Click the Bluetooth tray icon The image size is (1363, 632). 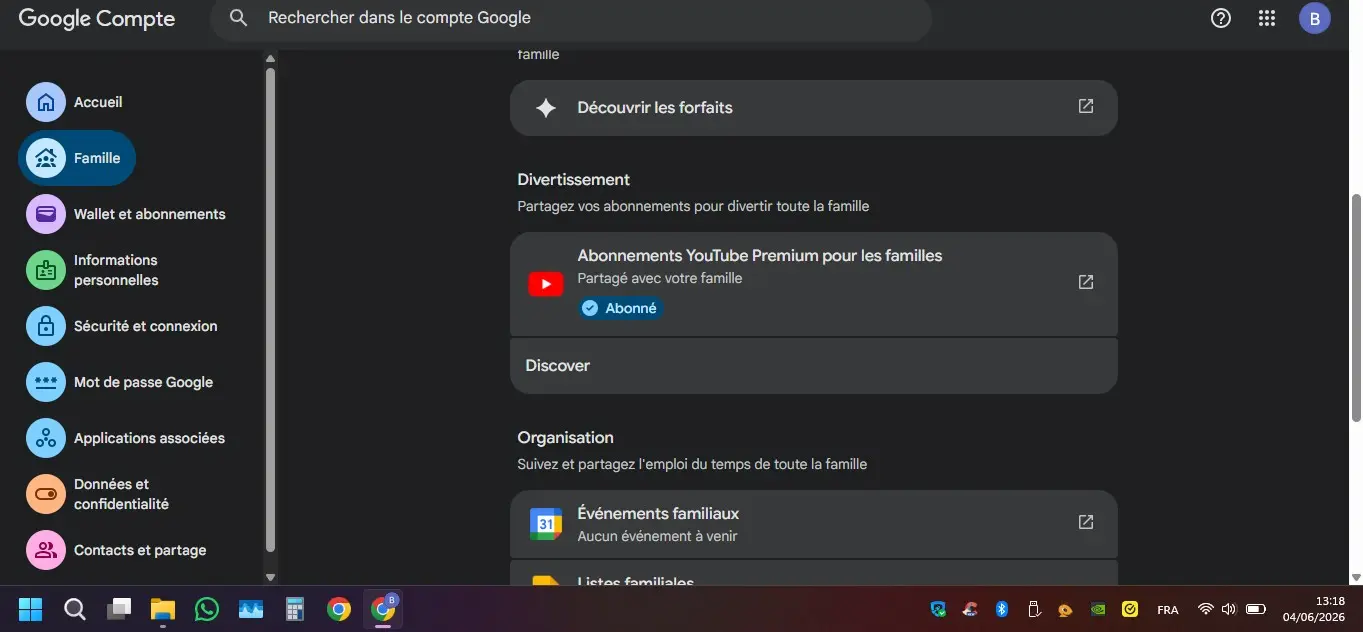(x=1001, y=609)
